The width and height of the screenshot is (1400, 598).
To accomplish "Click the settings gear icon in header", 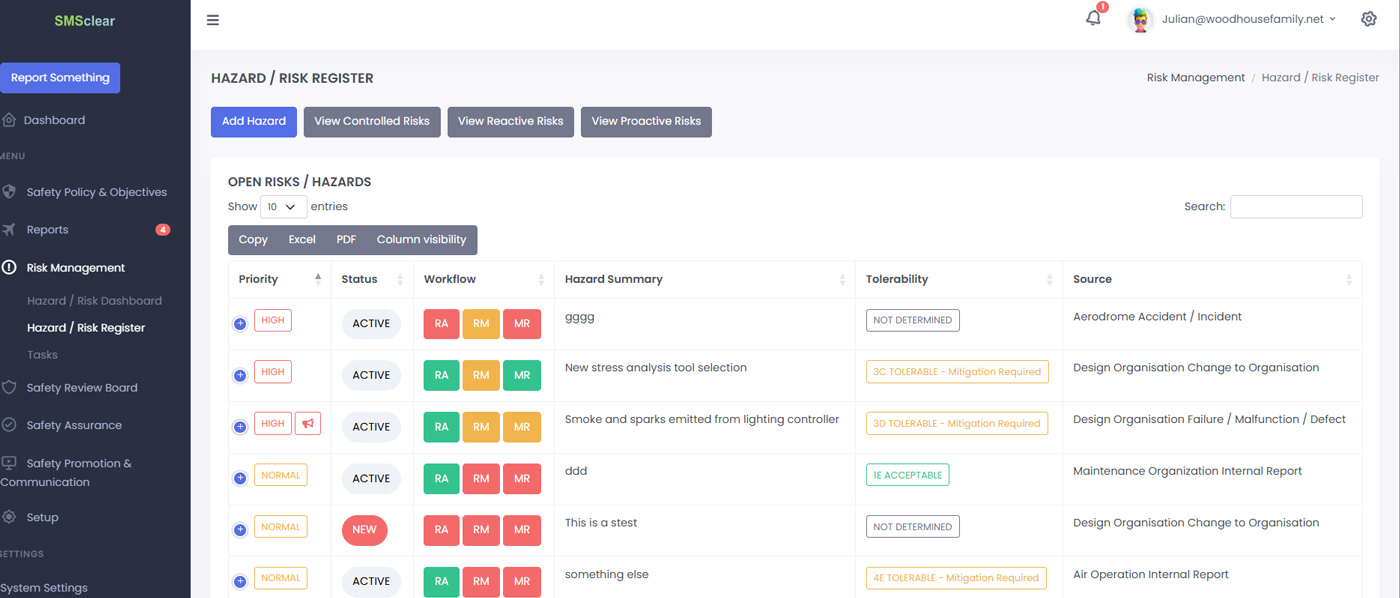I will pos(1368,19).
